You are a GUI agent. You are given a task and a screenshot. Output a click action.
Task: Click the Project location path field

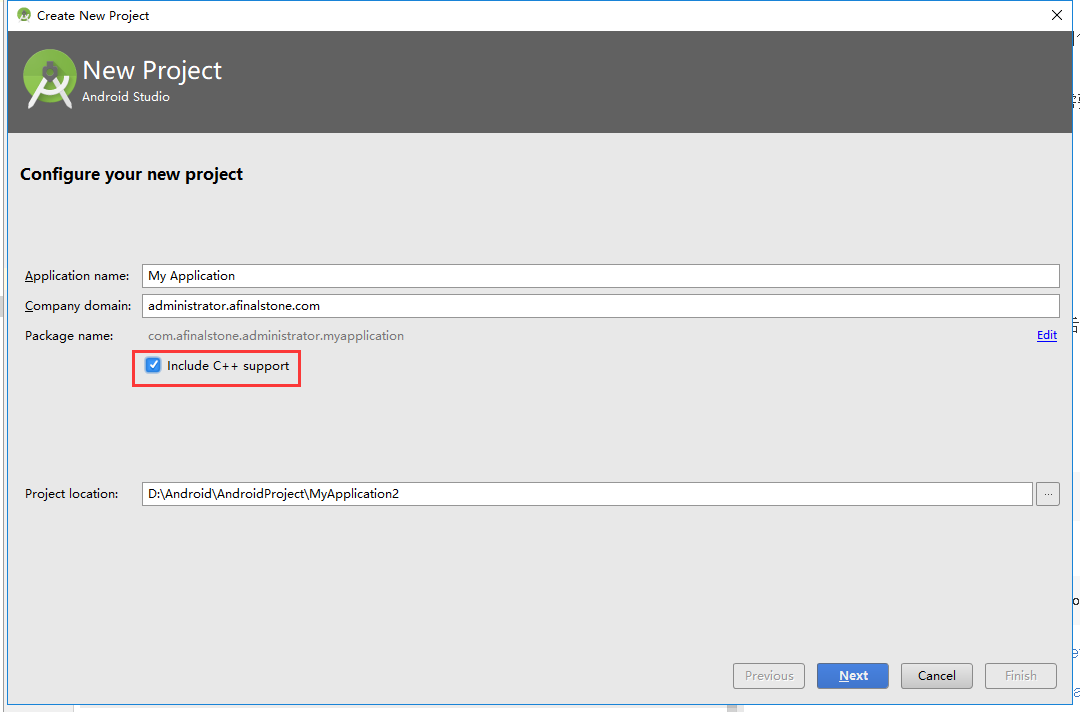click(587, 494)
